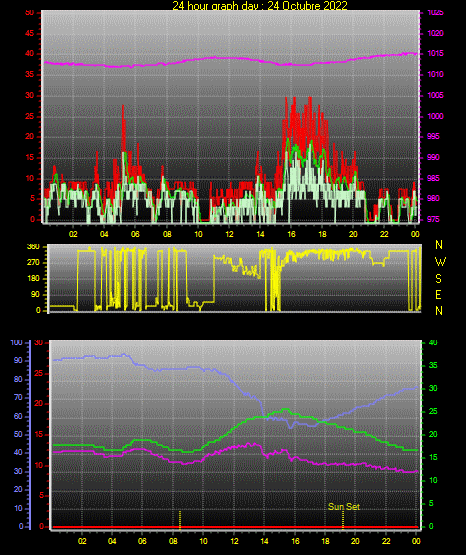Screen dimensions: 466x555
Task: Click the pink "980" pressure axis value
Action: (433, 198)
